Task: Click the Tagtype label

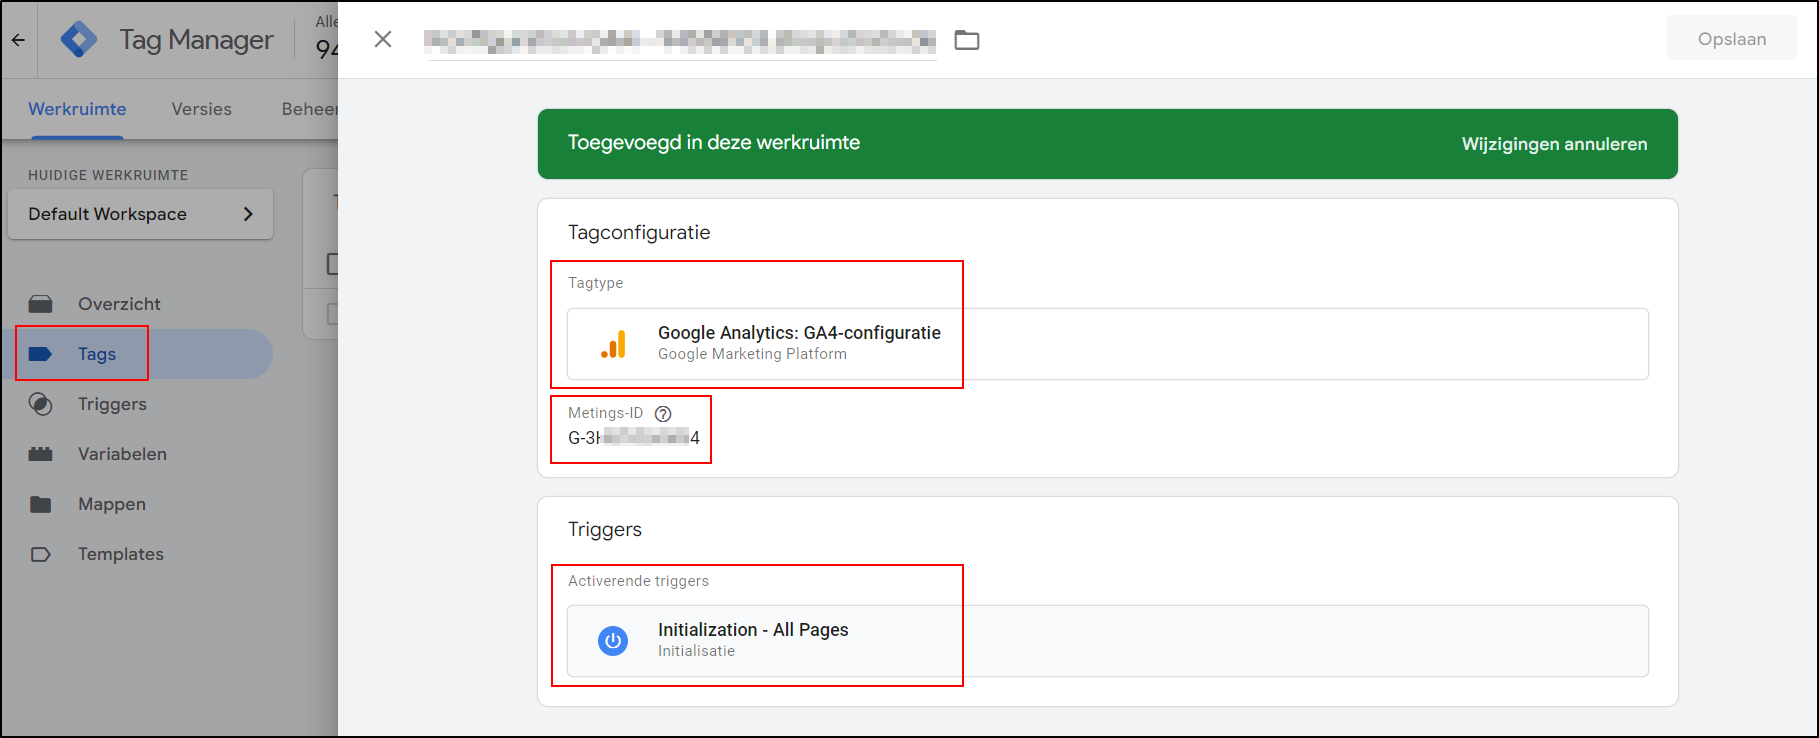Action: pyautogui.click(x=595, y=283)
